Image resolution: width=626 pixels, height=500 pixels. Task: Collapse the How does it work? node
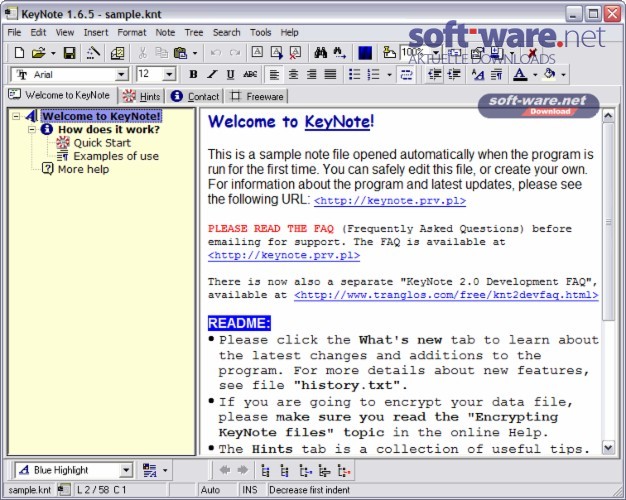[x=32, y=129]
